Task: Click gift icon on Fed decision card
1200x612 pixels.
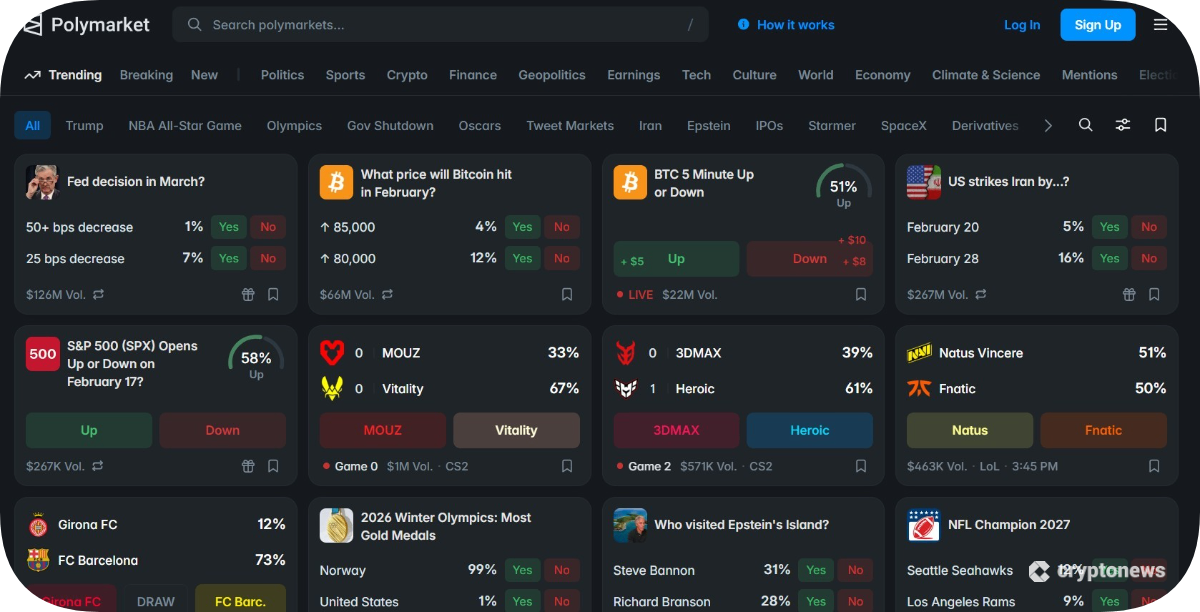Action: 248,295
